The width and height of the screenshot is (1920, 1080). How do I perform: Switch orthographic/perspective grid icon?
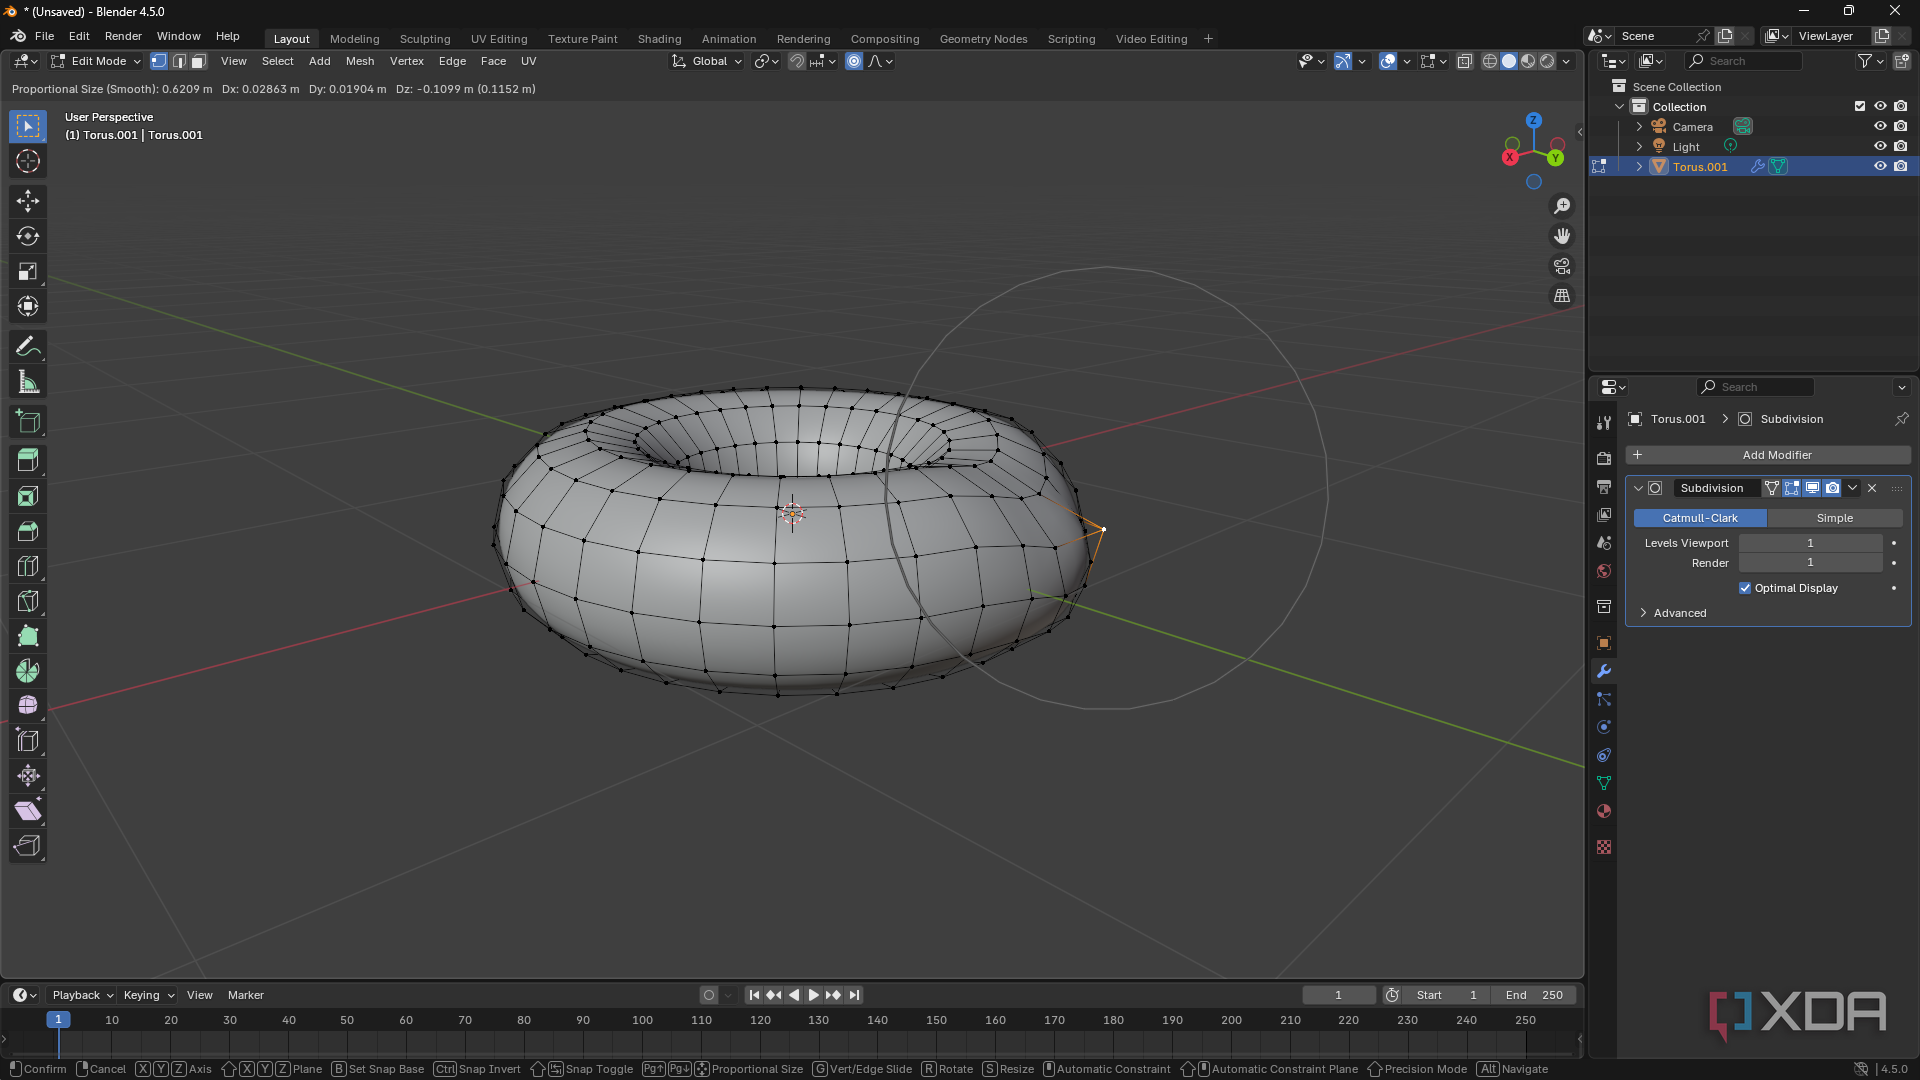1562,296
